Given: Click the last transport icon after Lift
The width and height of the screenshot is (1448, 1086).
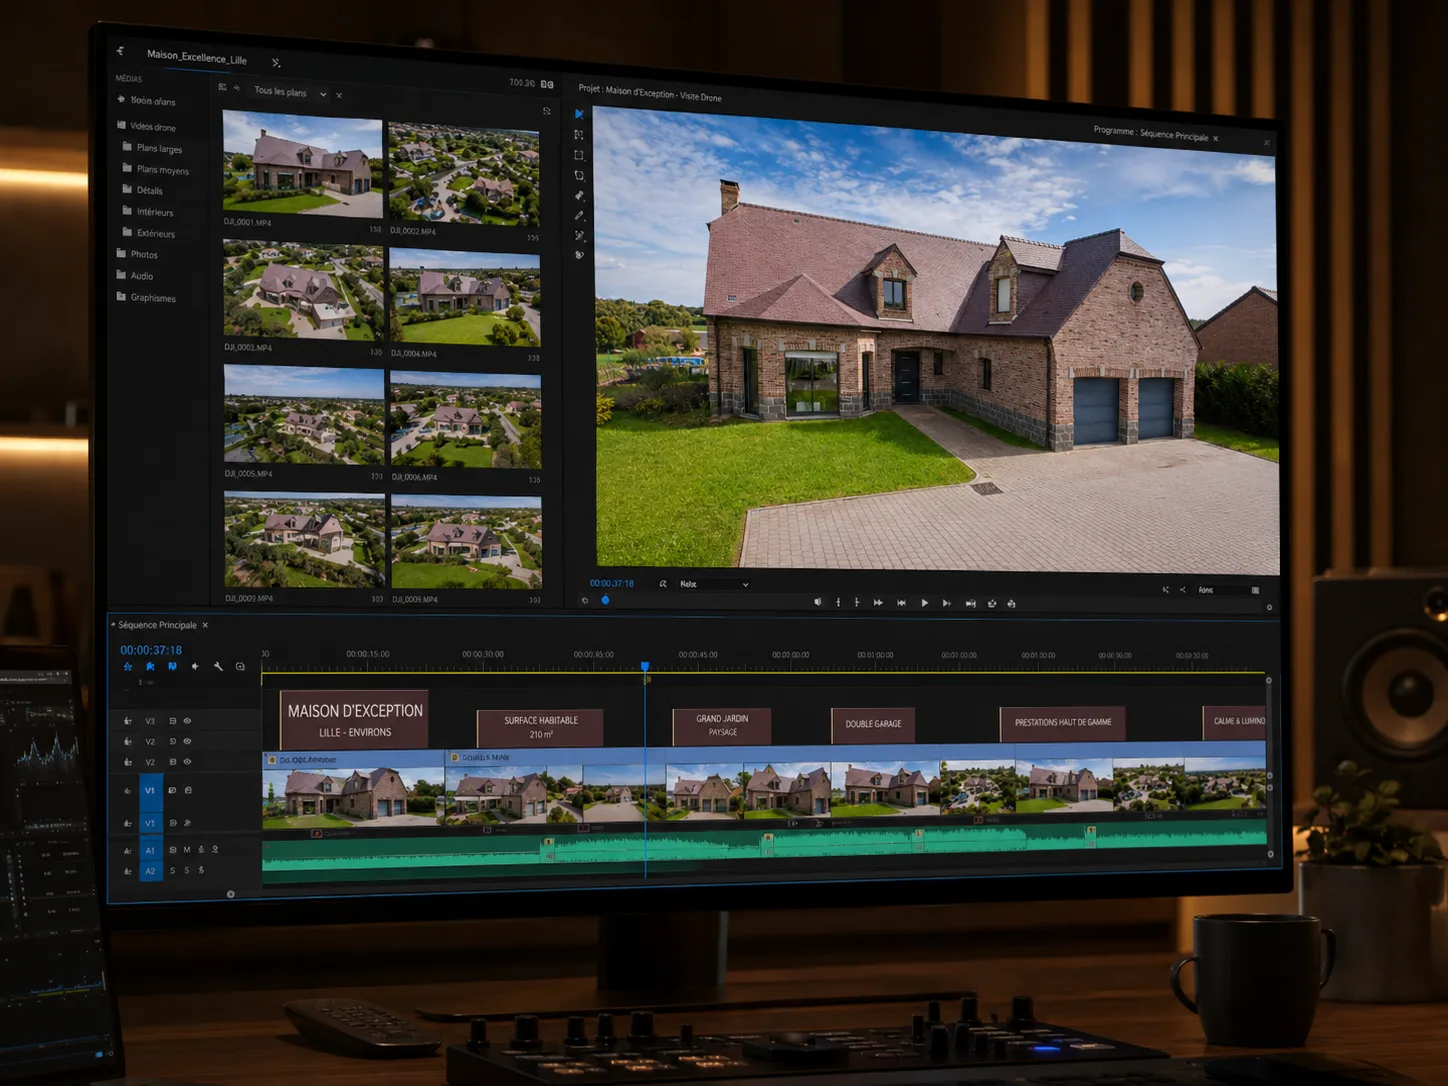Looking at the screenshot, I should 1012,603.
